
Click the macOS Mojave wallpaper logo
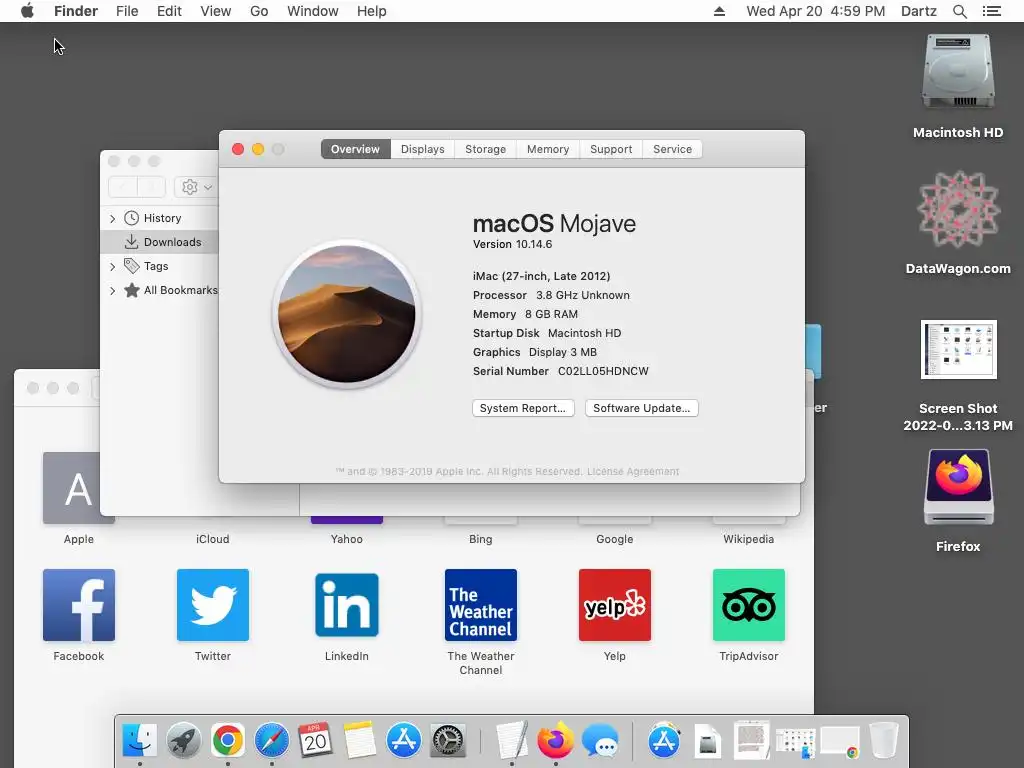click(347, 314)
